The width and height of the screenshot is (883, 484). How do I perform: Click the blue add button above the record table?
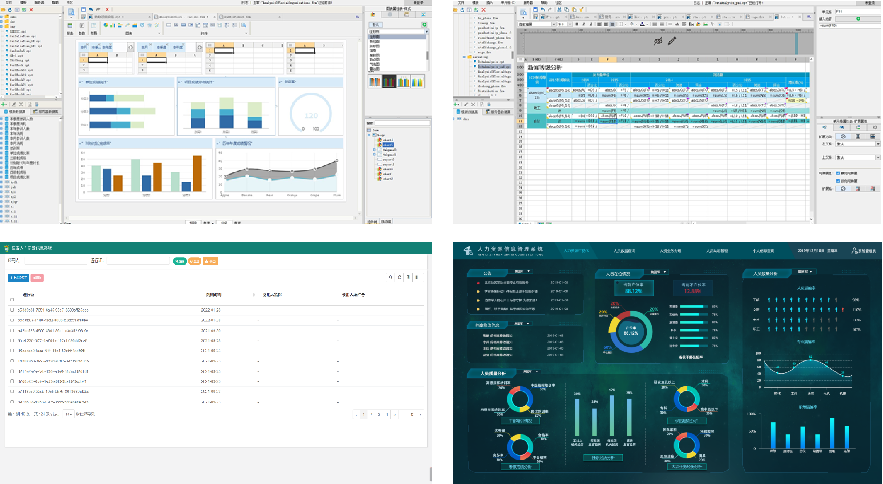coord(18,277)
